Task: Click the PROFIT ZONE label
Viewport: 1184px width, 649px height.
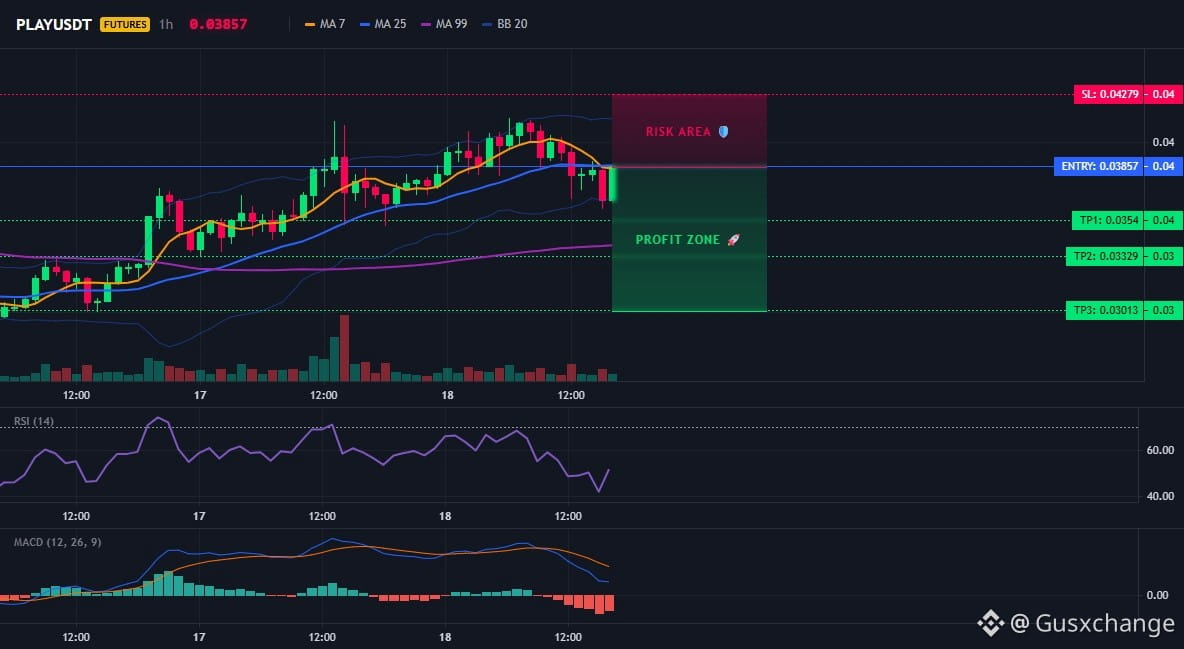Action: coord(678,240)
